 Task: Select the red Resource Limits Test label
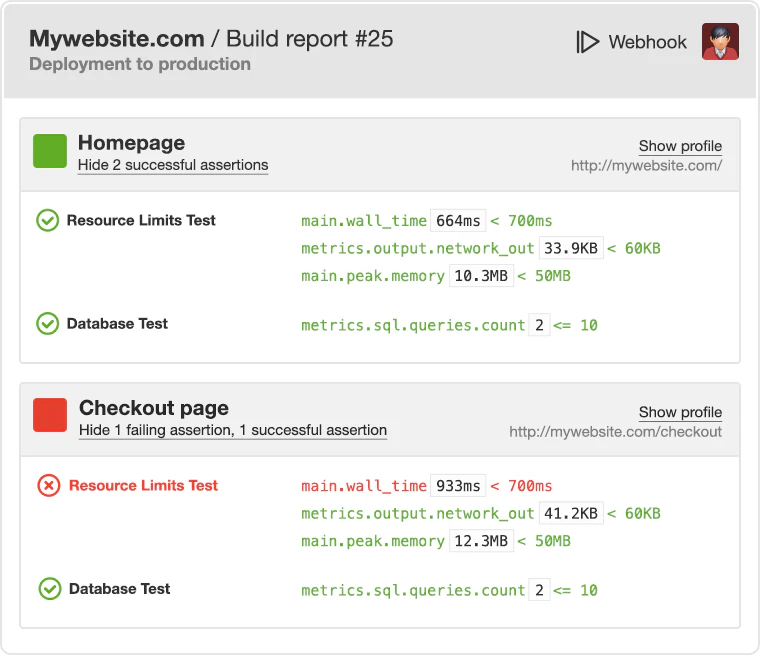[x=143, y=486]
